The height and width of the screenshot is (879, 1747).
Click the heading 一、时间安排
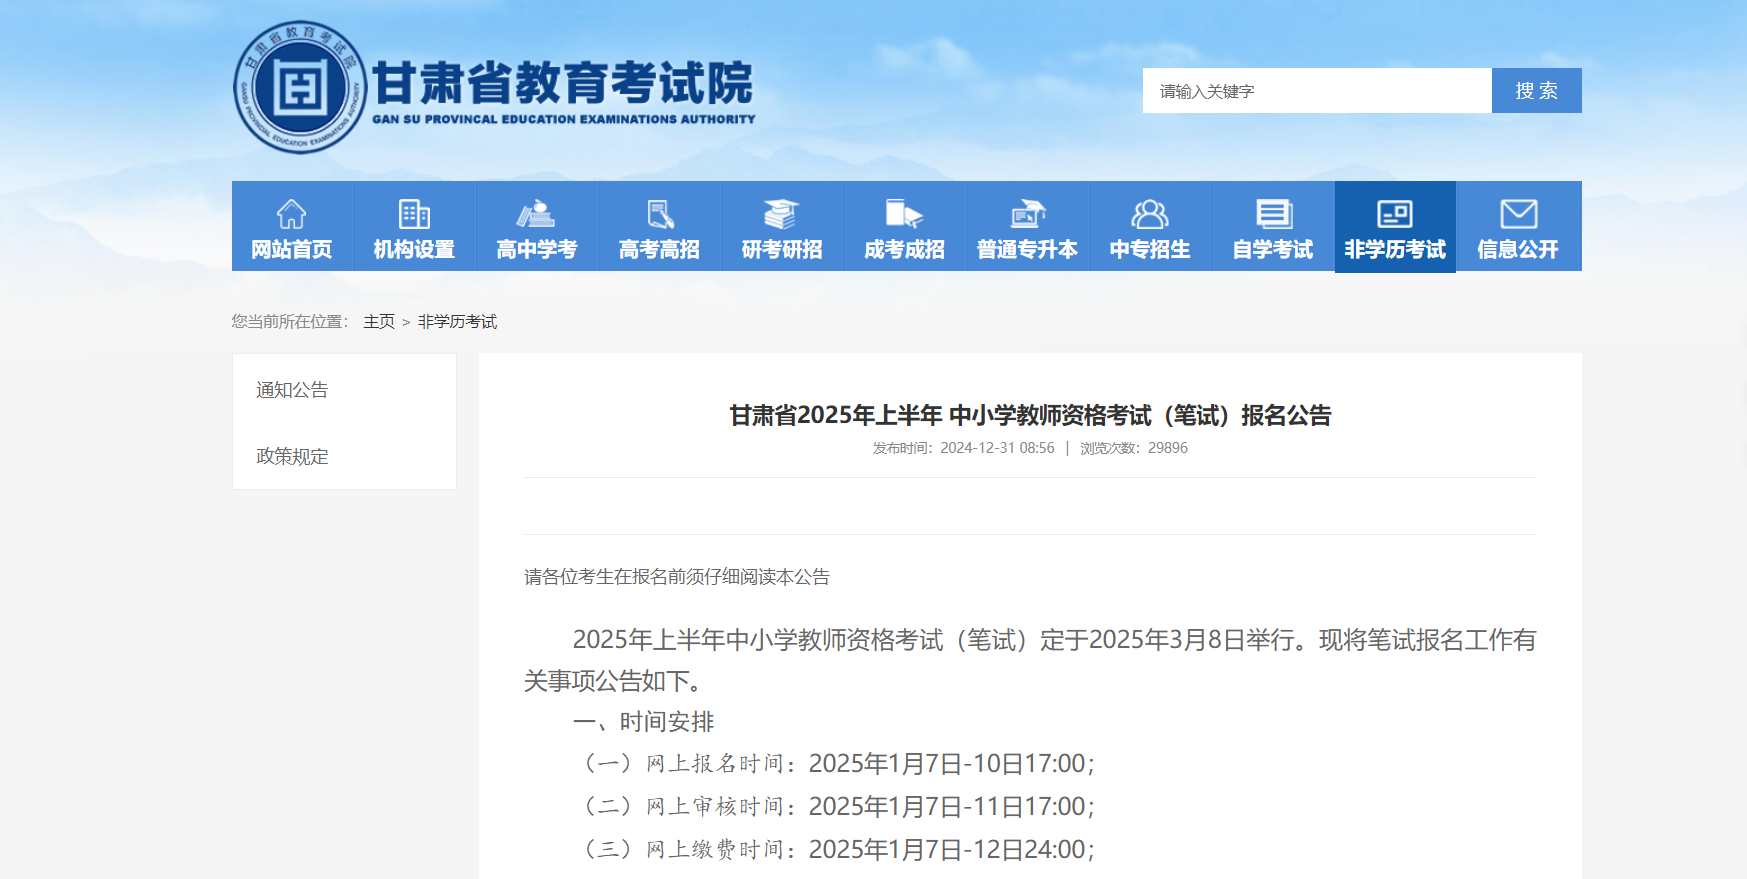pyautogui.click(x=644, y=722)
